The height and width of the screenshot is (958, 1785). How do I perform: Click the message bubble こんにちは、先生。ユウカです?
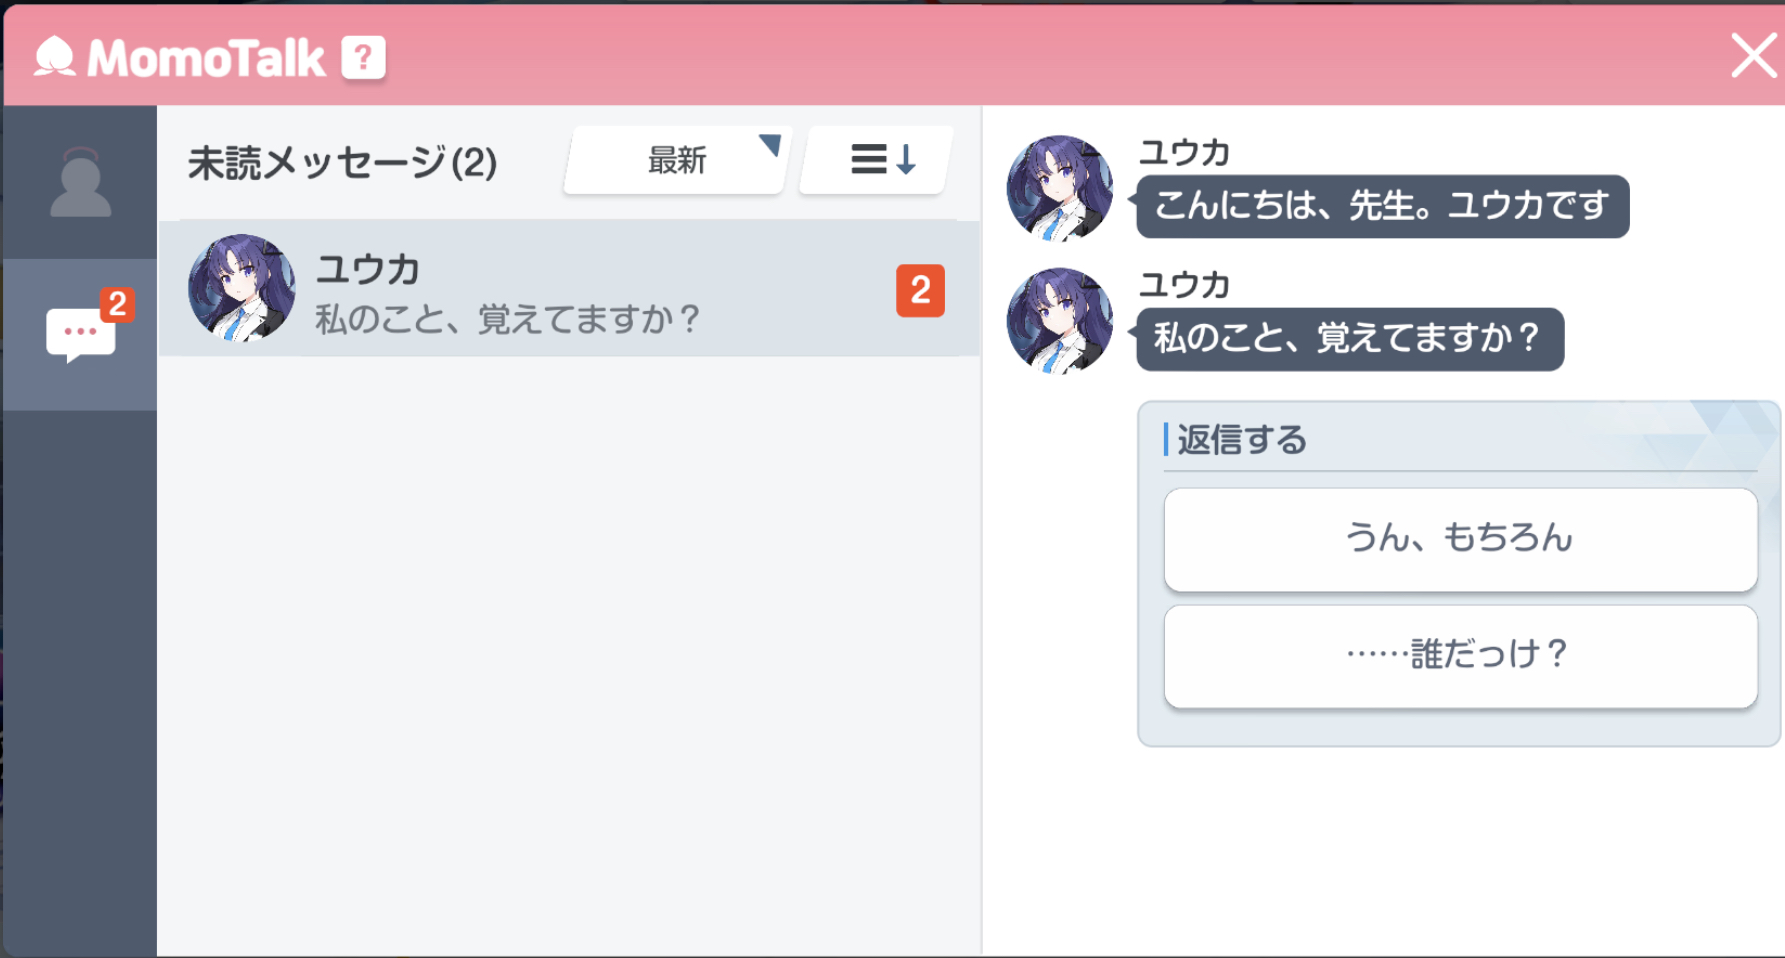[x=1383, y=207]
